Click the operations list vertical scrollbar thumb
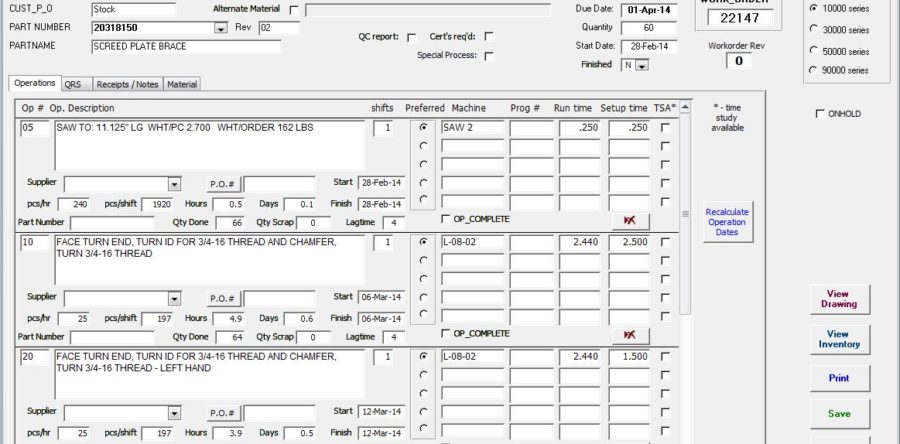 685,213
